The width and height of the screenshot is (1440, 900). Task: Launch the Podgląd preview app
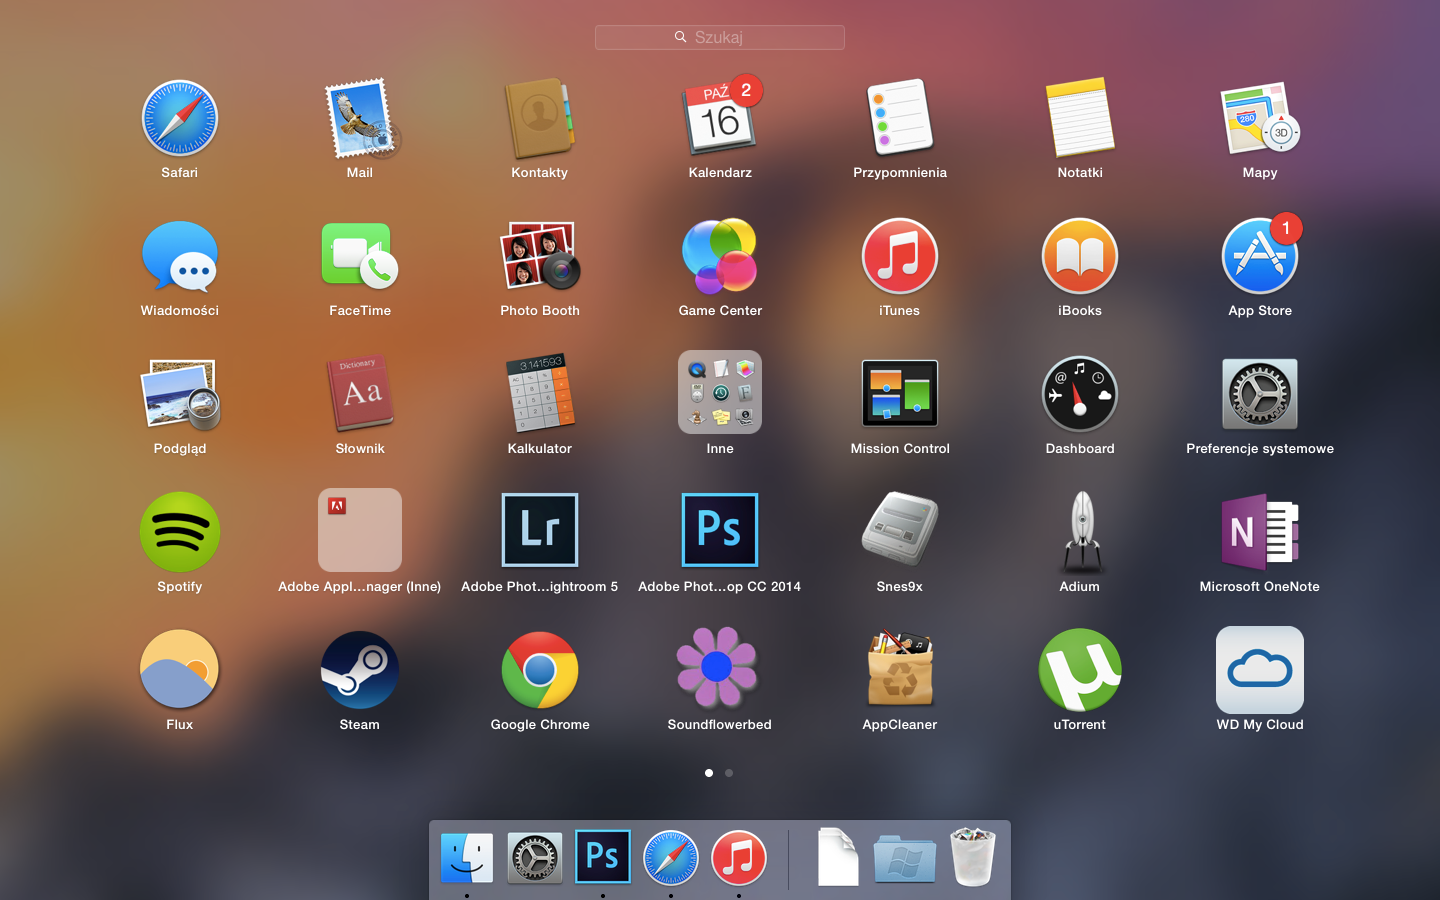coord(180,395)
